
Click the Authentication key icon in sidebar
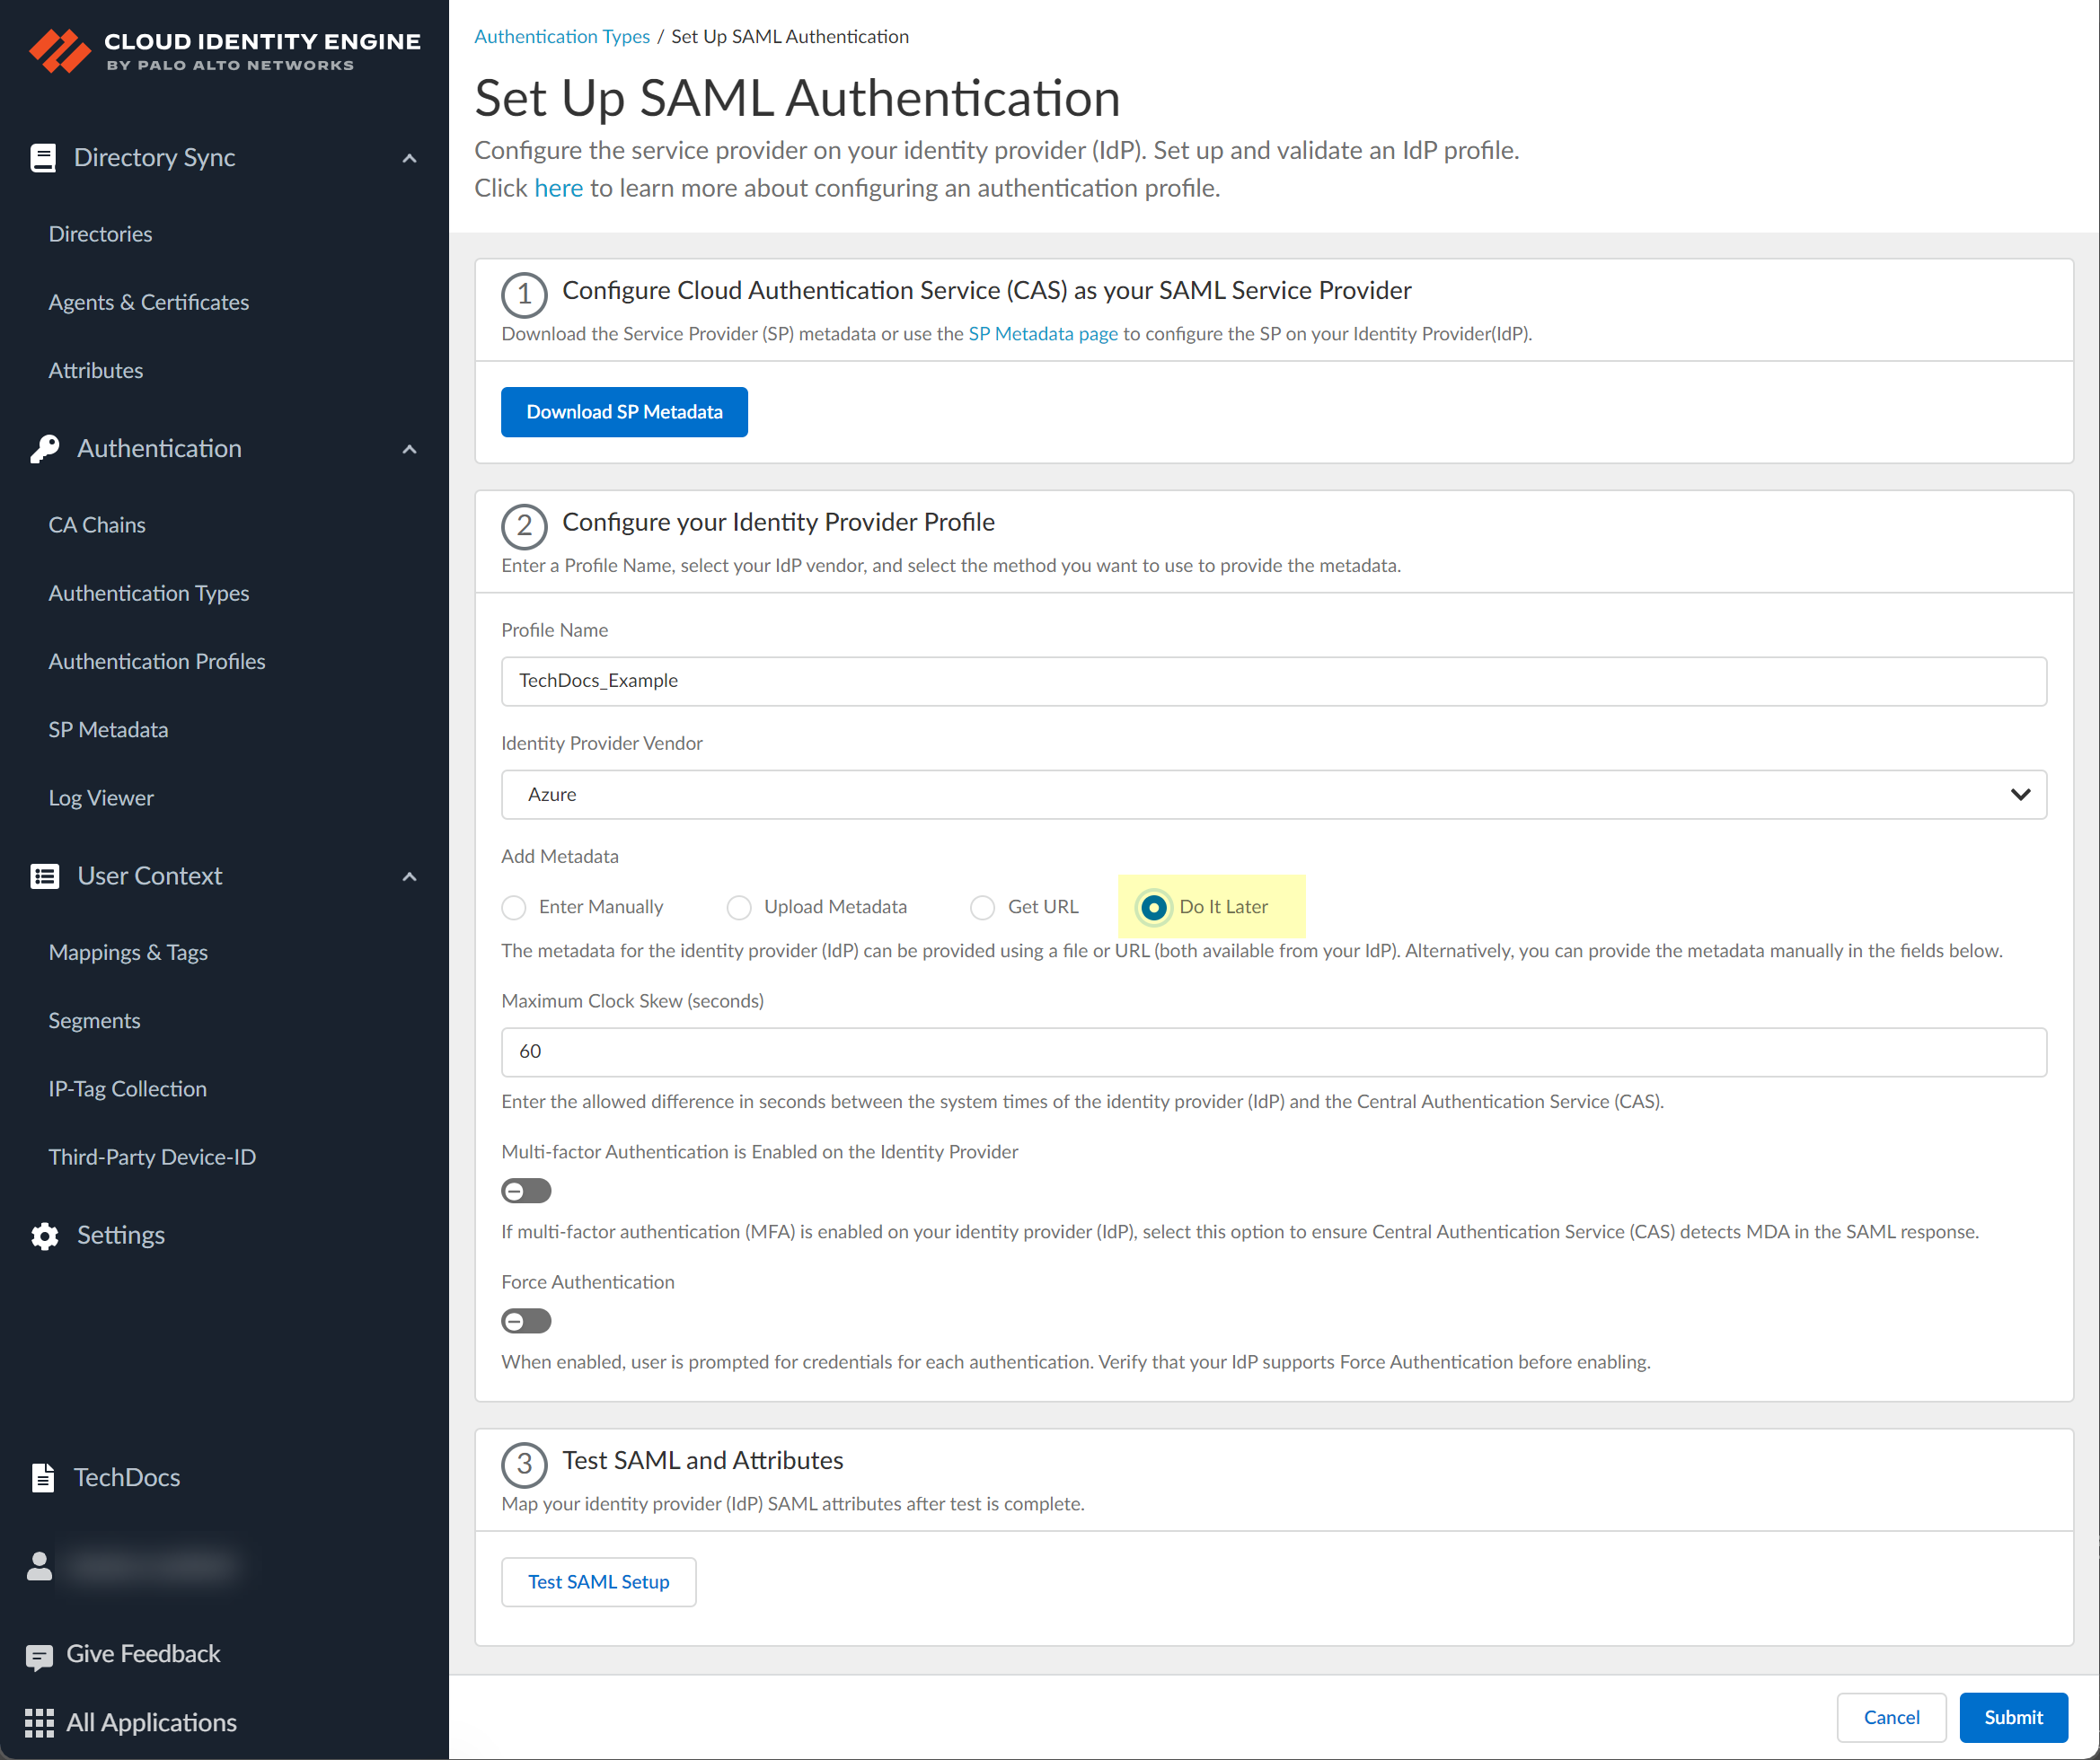pos(45,448)
